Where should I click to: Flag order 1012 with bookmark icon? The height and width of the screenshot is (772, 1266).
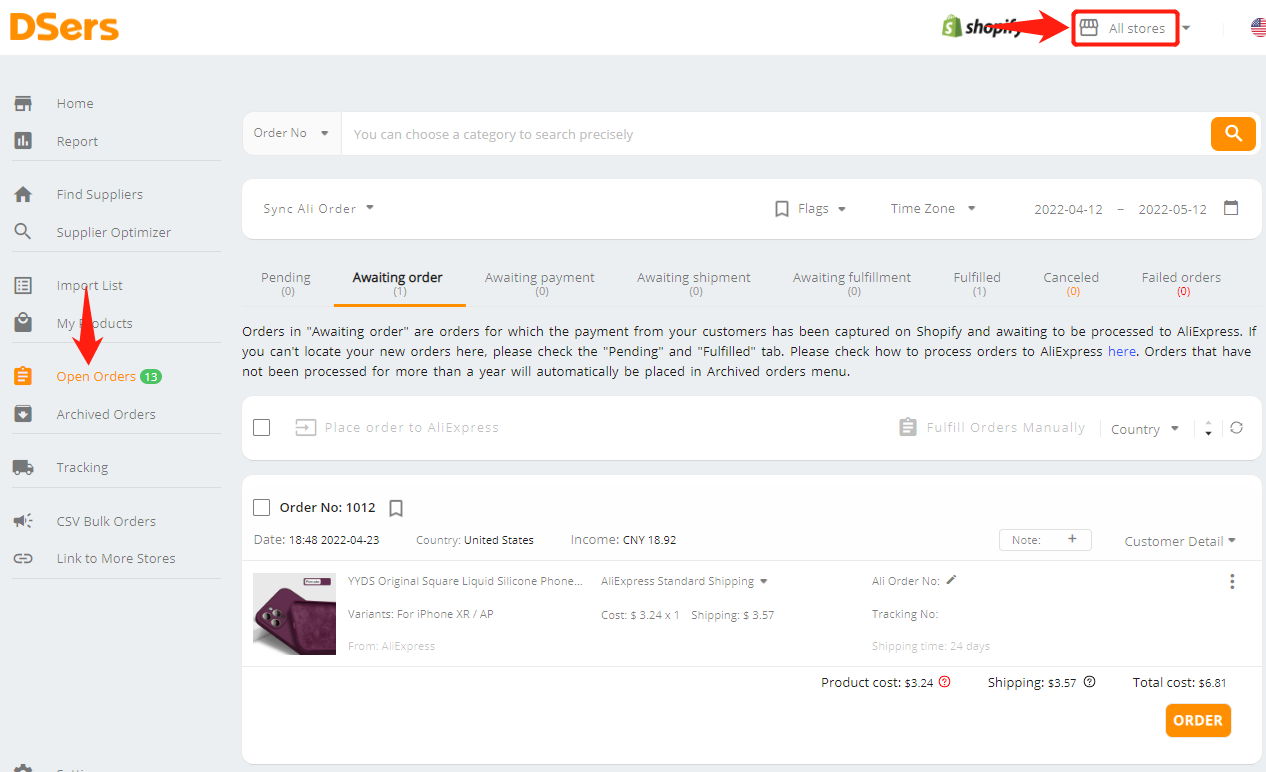[396, 508]
